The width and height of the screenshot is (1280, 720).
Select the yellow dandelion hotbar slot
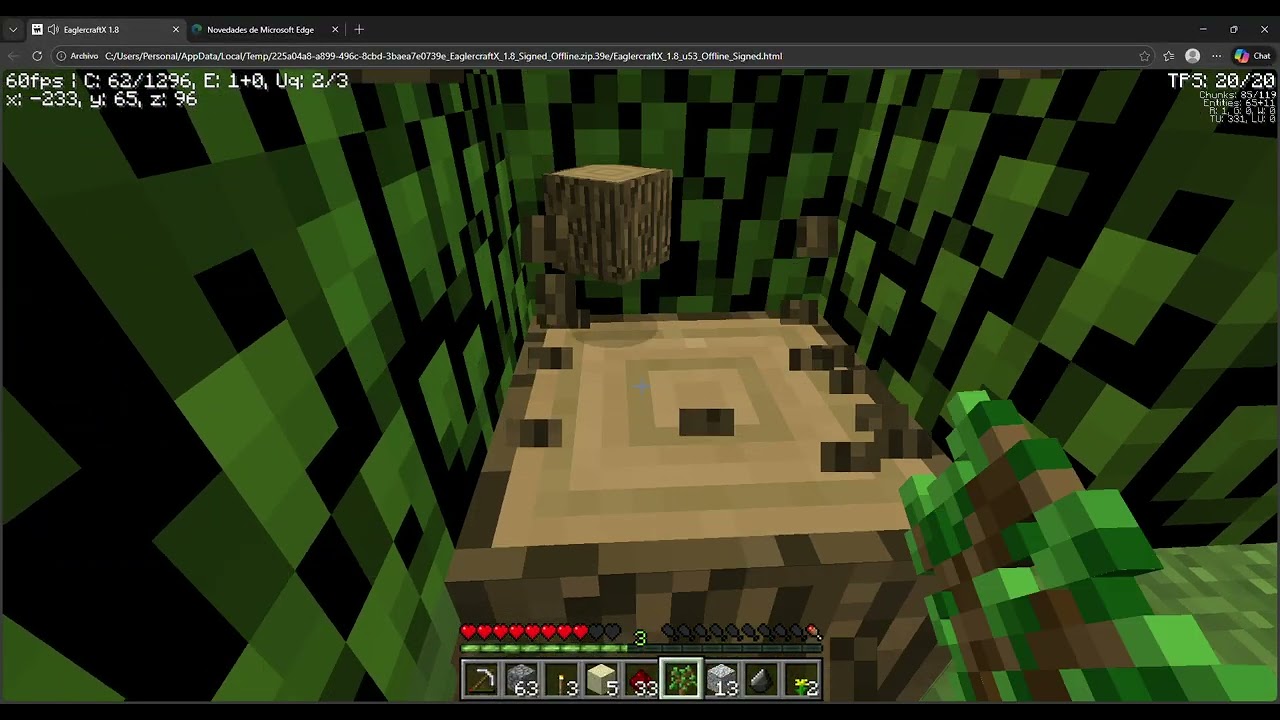coord(801,679)
